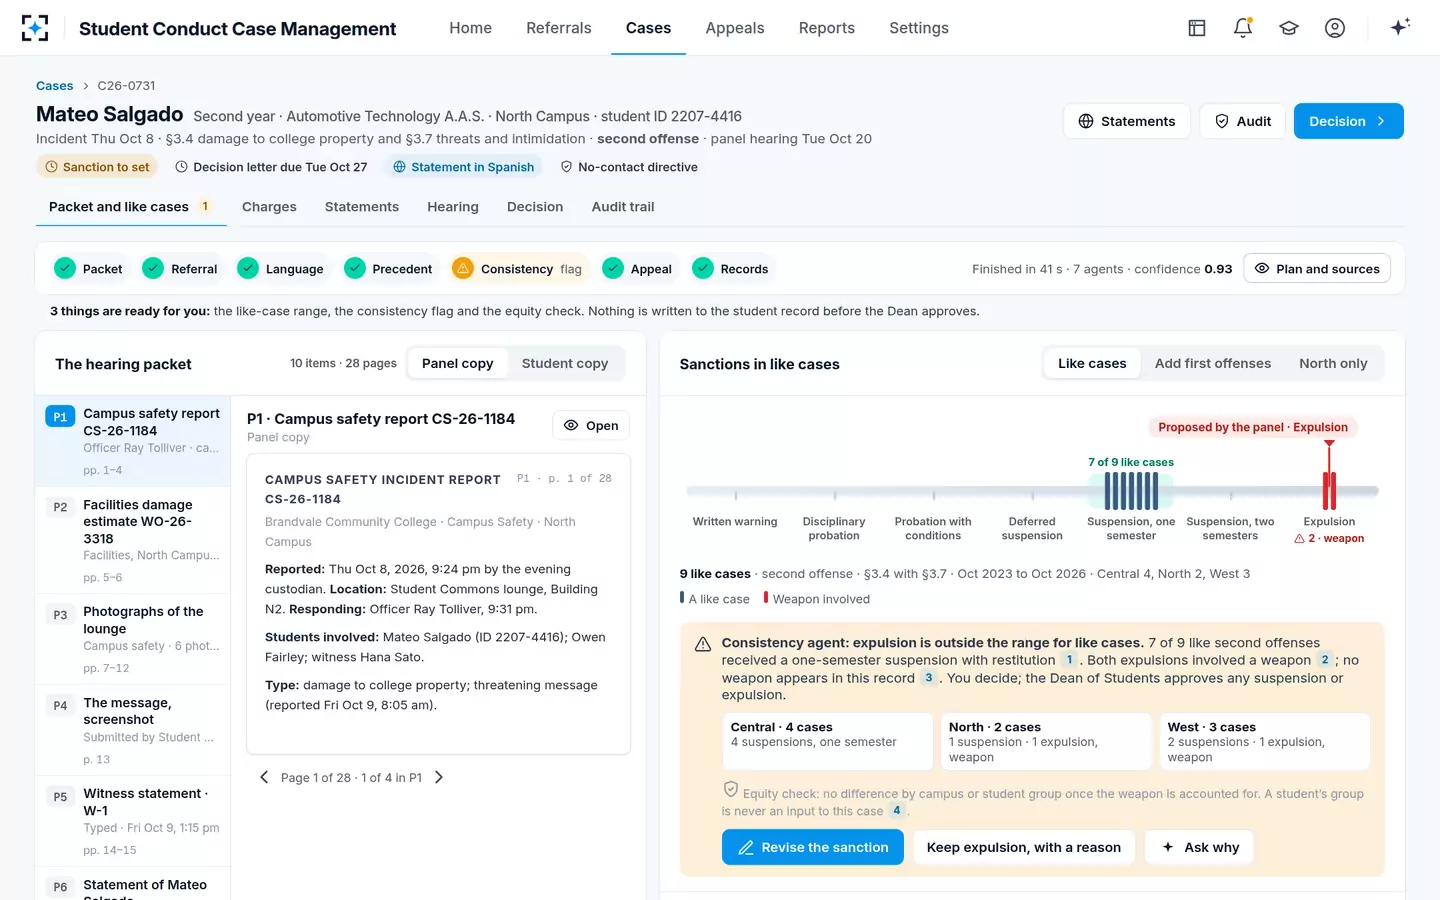1440x900 pixels.
Task: Open the Appeals nav menu
Action: [734, 28]
